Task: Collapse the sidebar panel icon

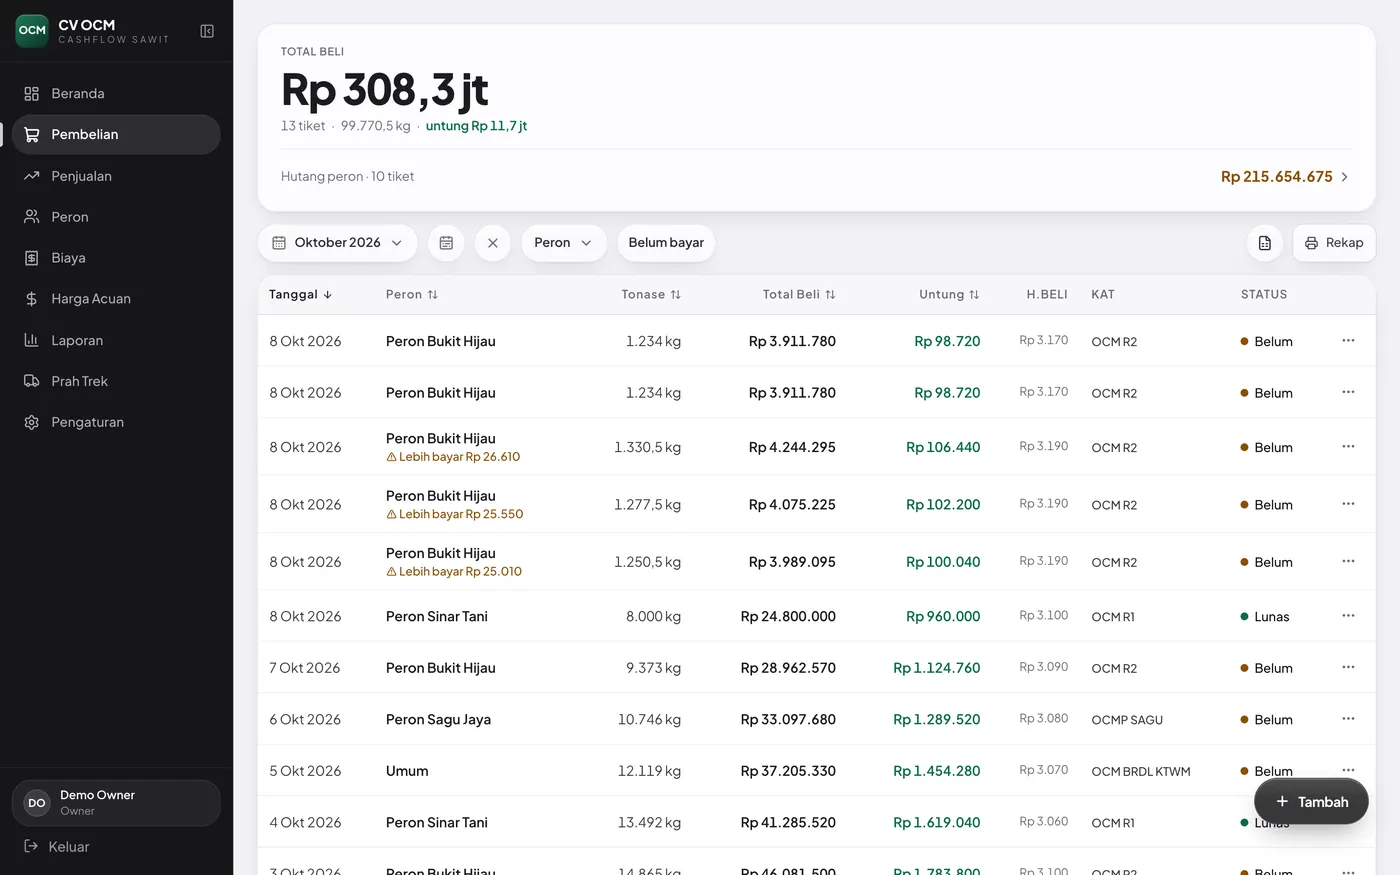Action: click(207, 31)
